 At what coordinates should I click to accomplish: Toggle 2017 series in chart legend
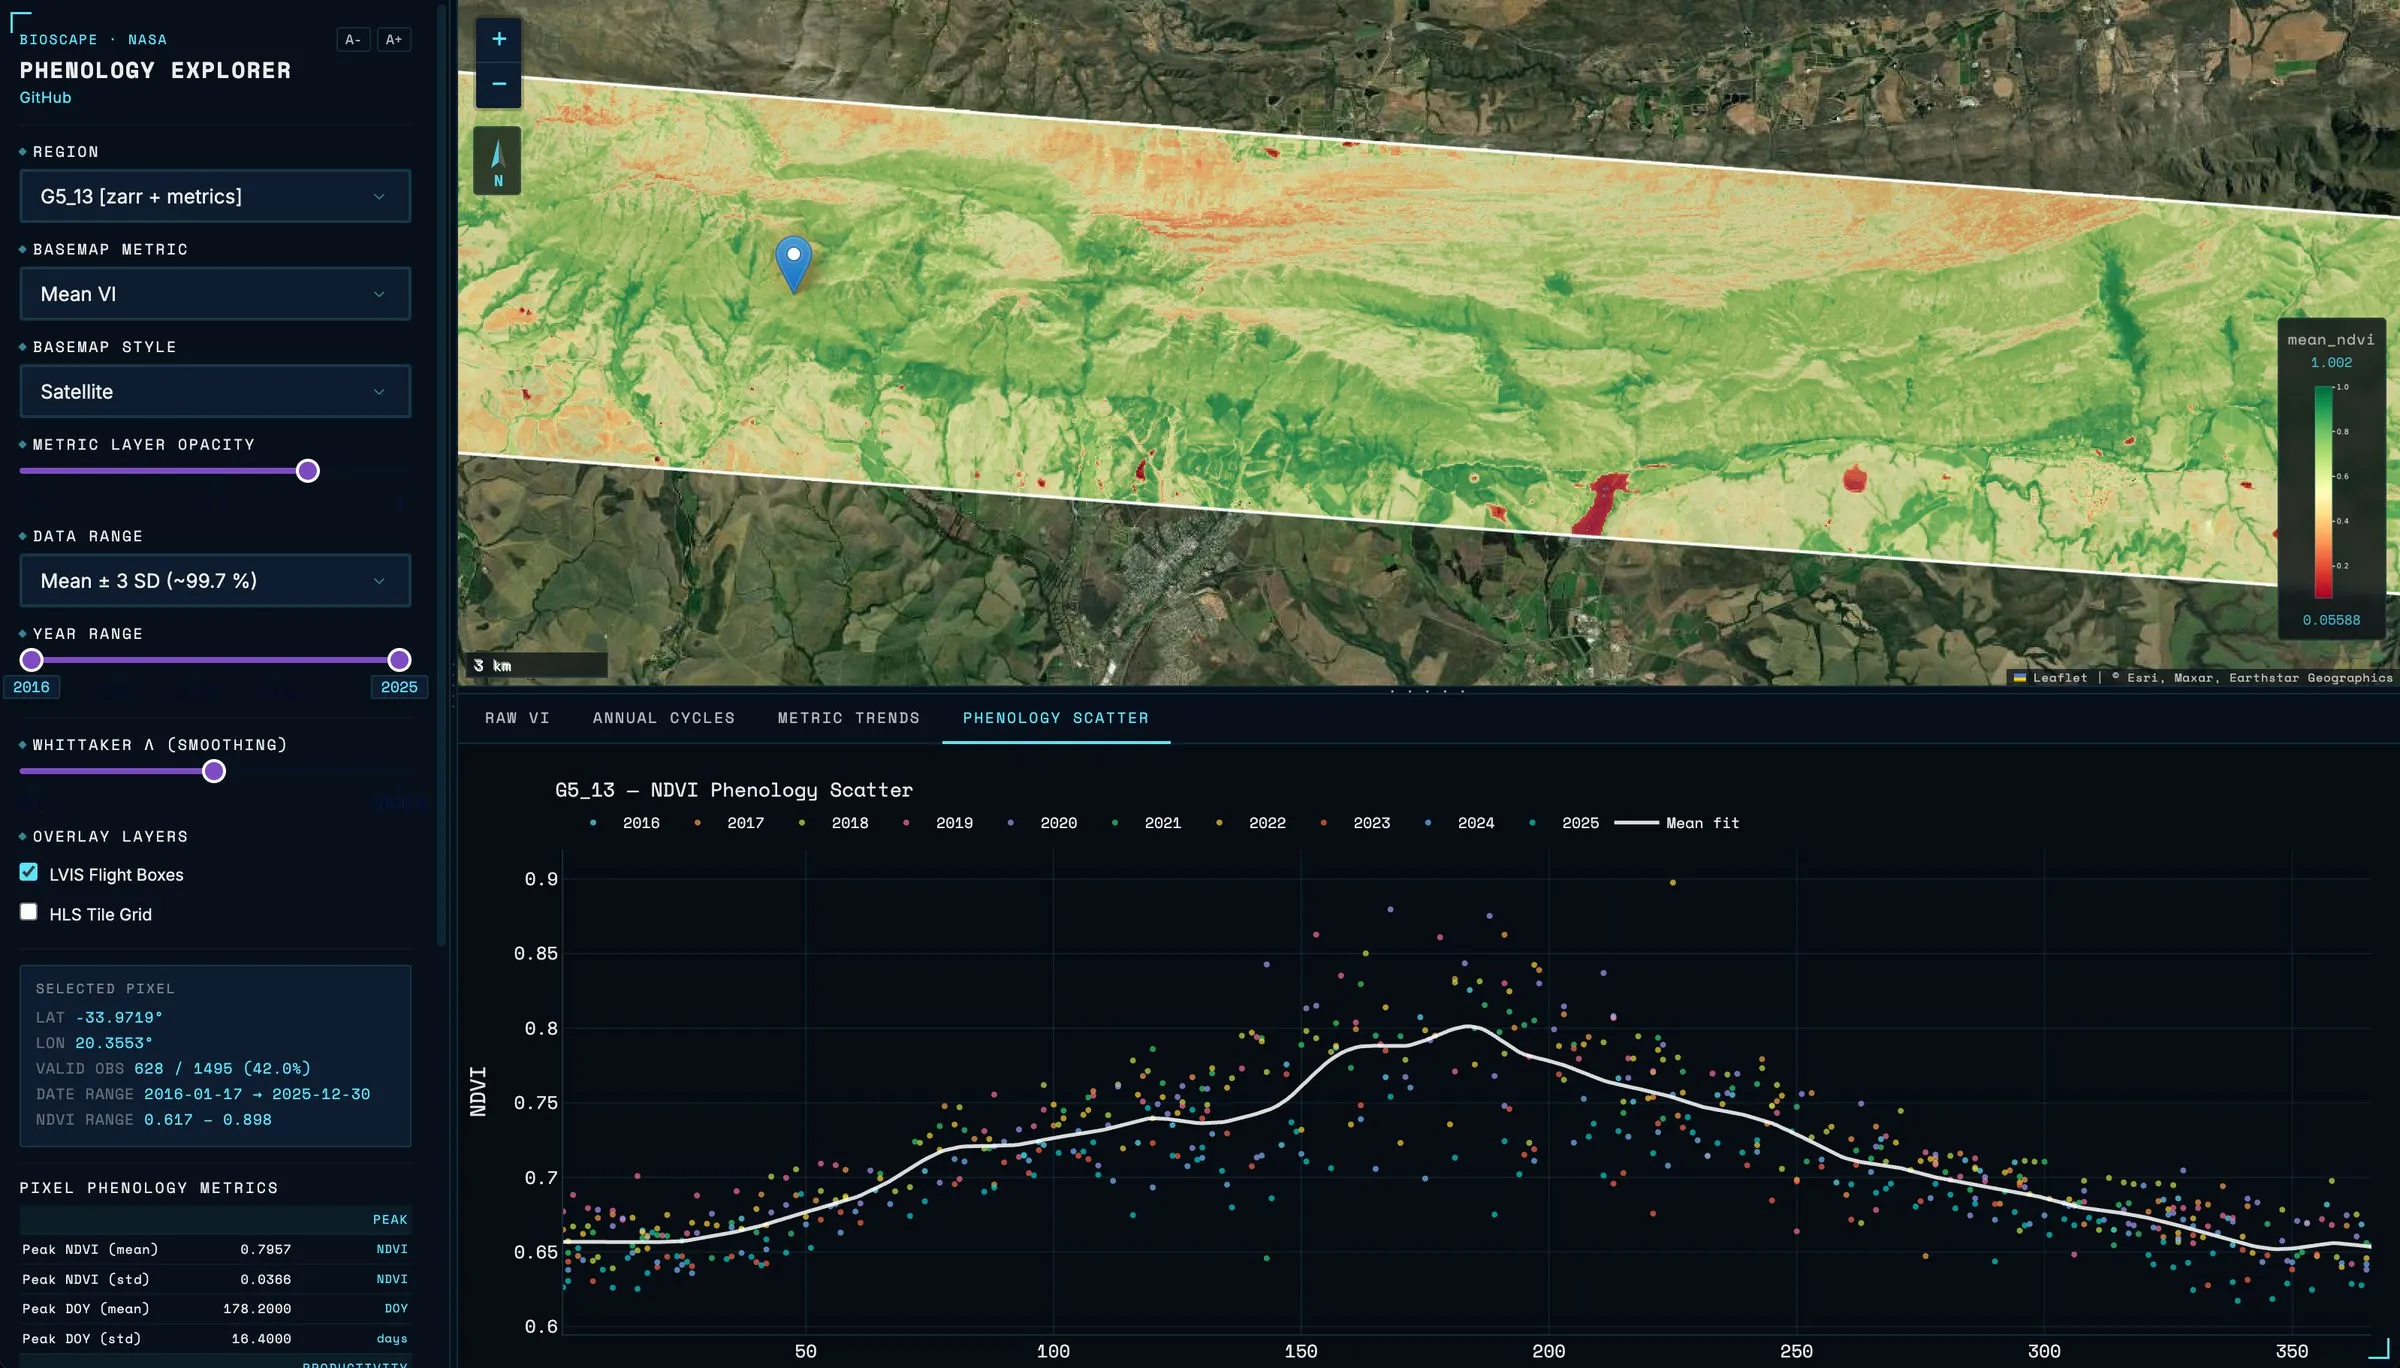point(730,823)
